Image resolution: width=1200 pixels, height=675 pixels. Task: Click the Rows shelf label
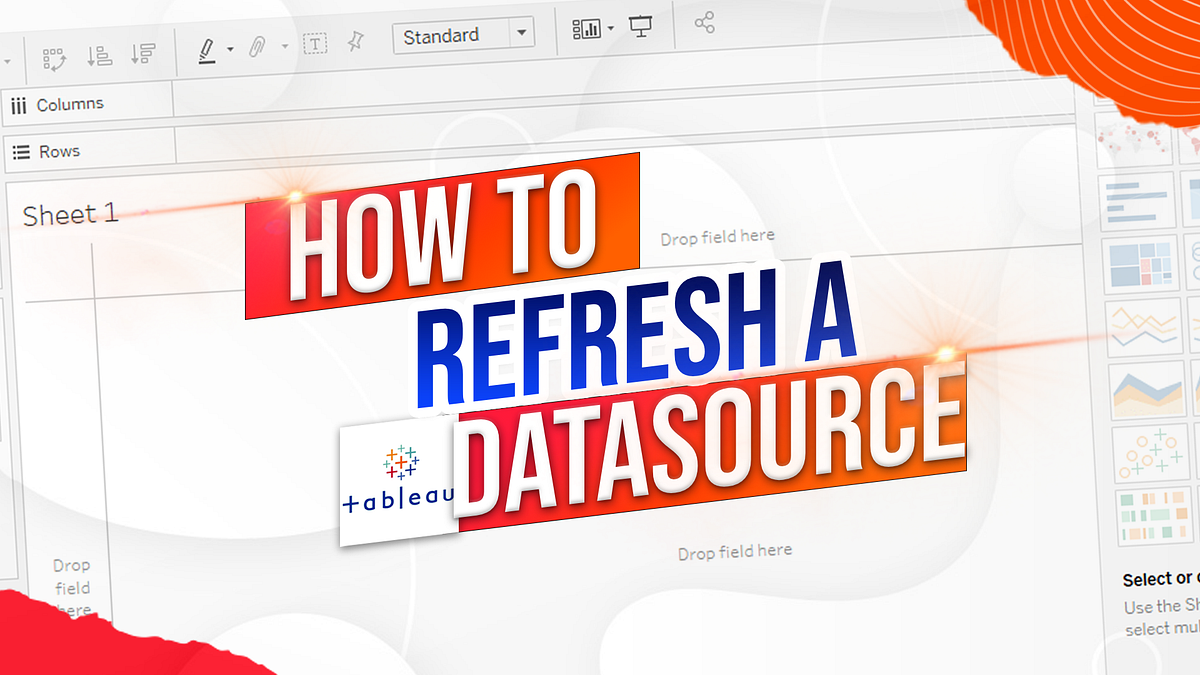pos(58,151)
